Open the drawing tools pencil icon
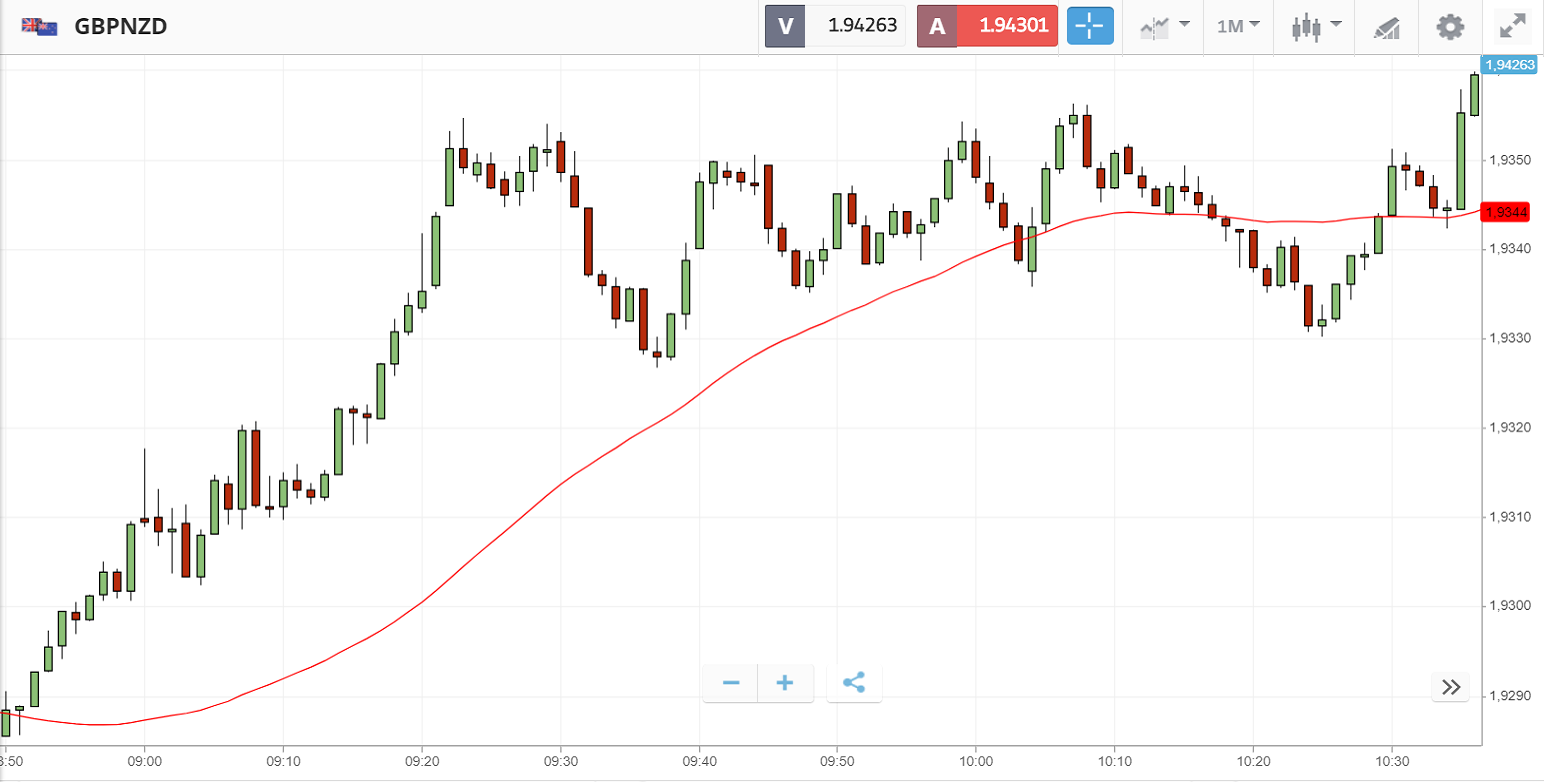1544x782 pixels. (1386, 27)
